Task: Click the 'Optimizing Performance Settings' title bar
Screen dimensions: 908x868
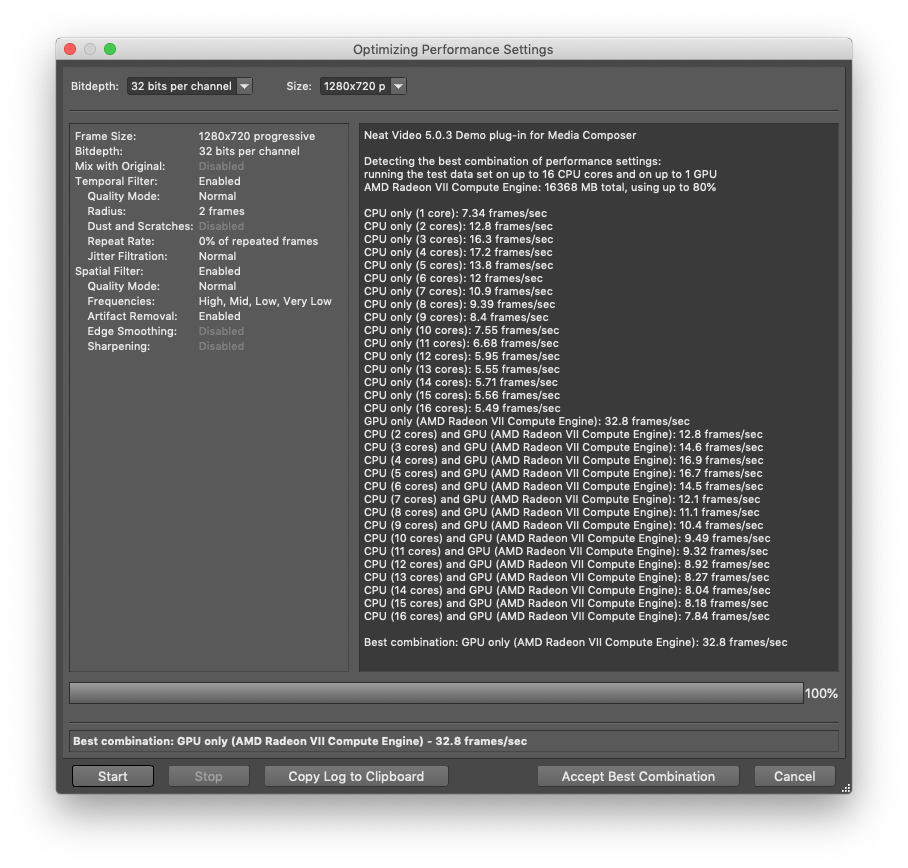Action: [453, 50]
